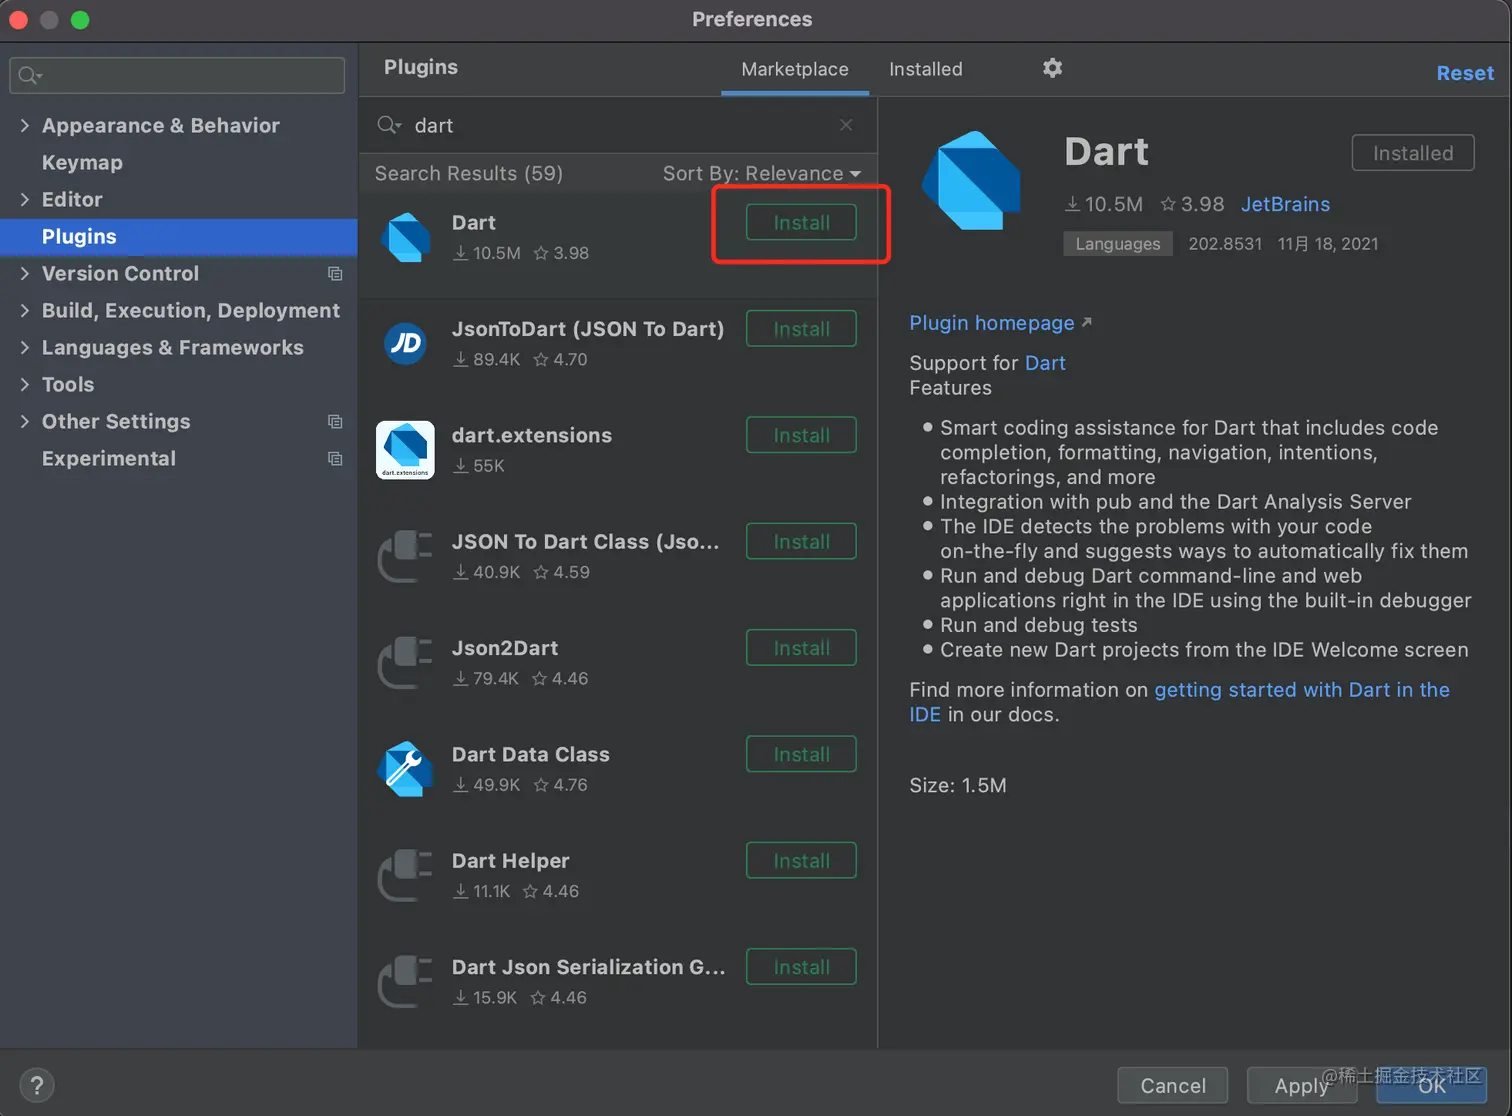
Task: Click the Dart Helper plugin plug icon
Action: [x=405, y=875]
